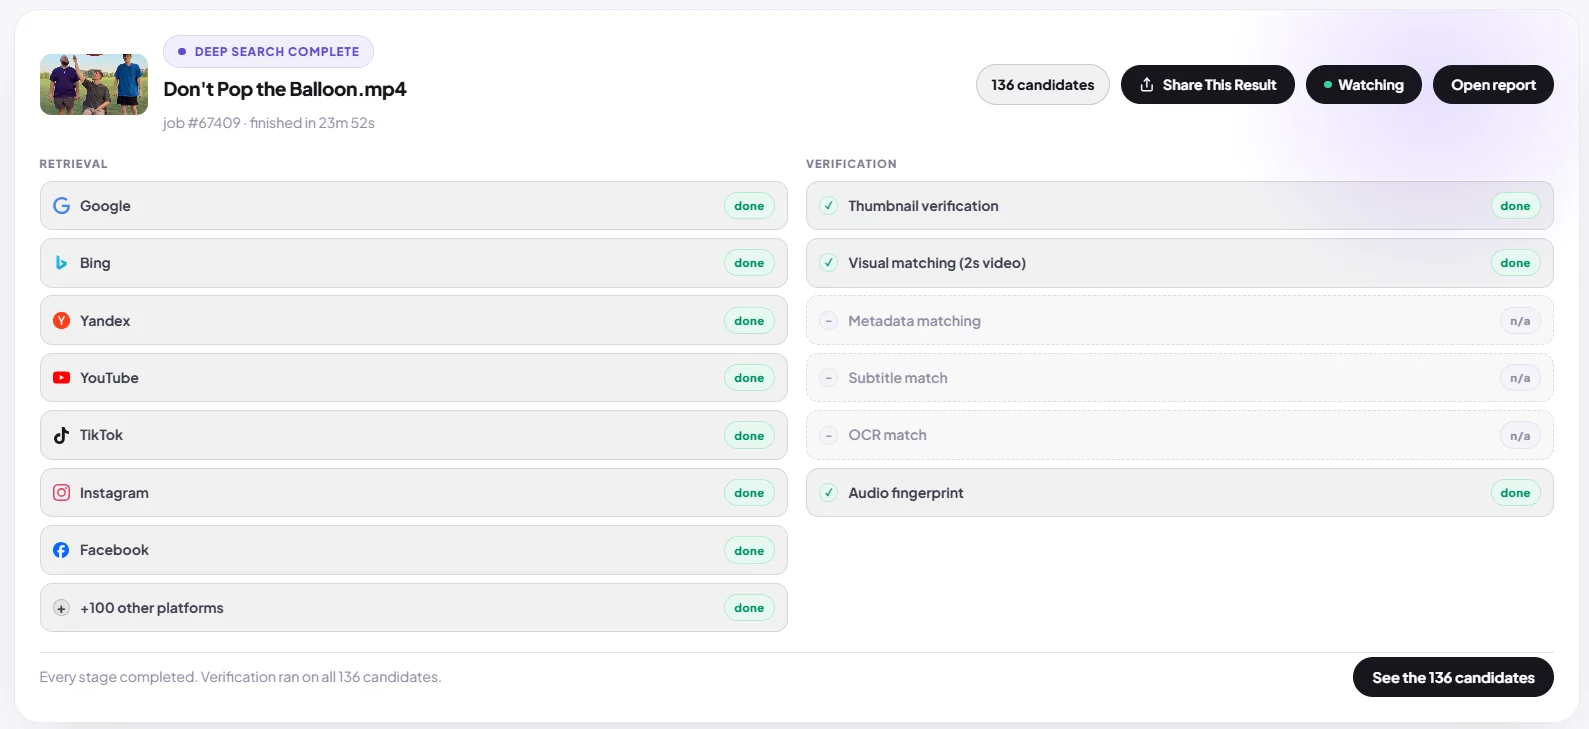The image size is (1589, 729).
Task: Click the Open report button
Action: coord(1493,85)
